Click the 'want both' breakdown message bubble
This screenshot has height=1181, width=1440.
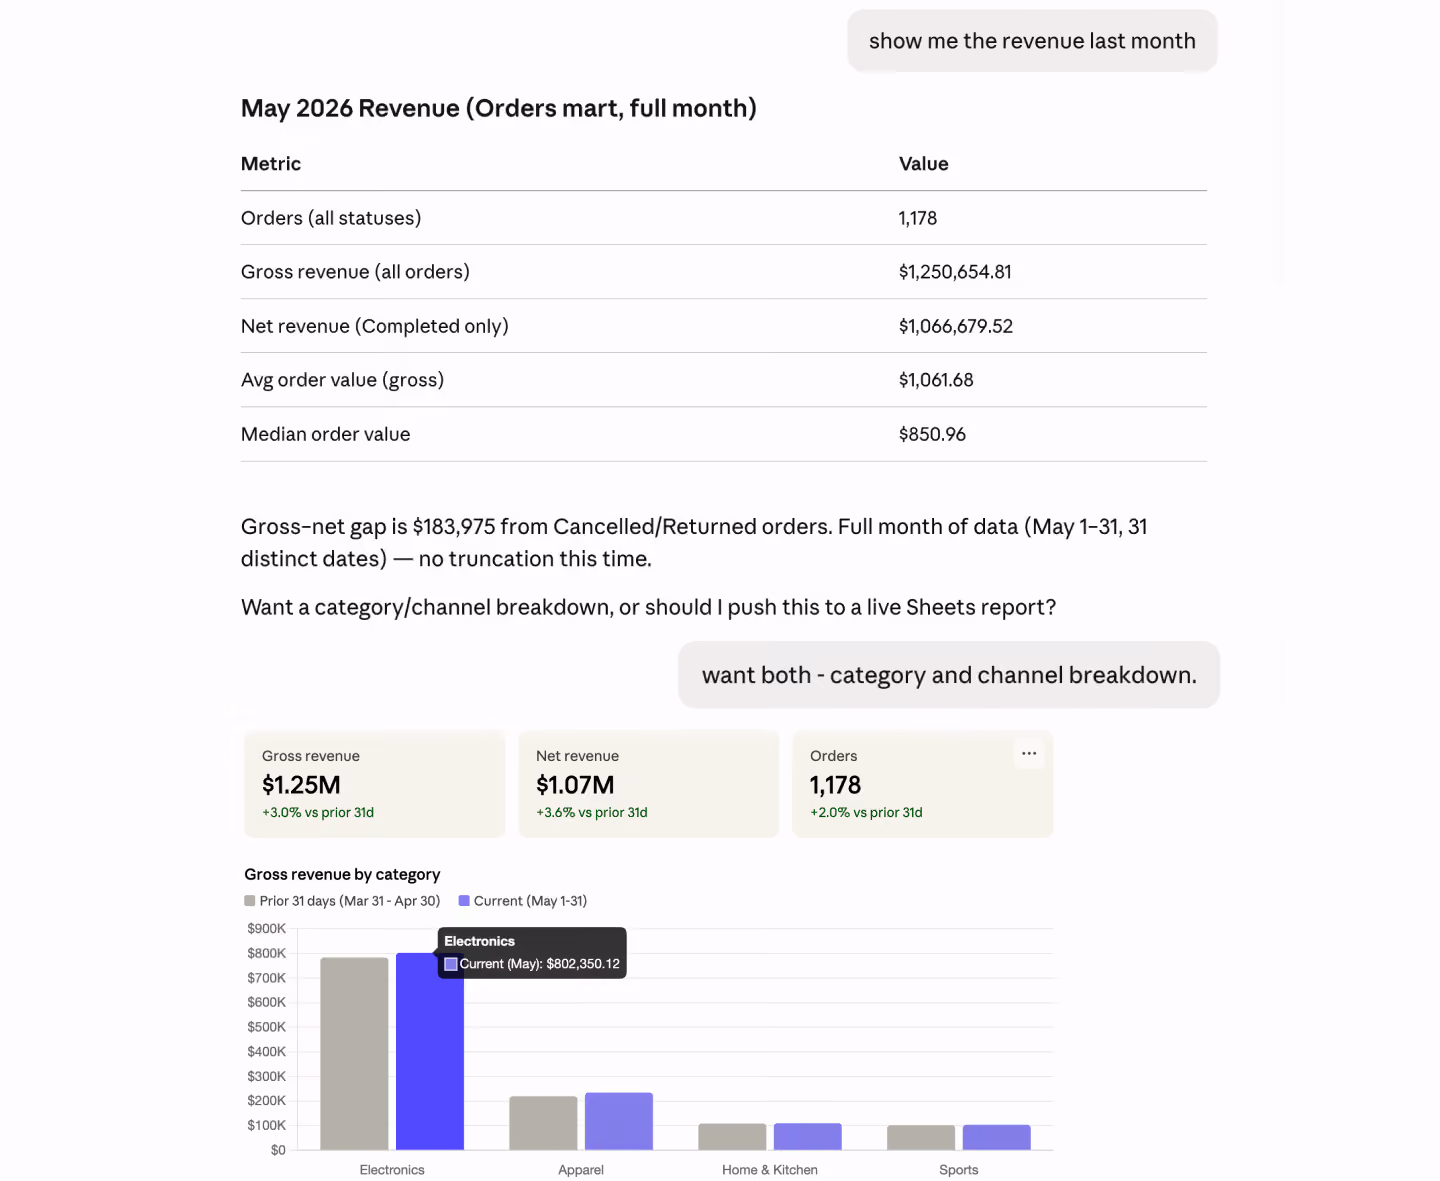click(949, 675)
